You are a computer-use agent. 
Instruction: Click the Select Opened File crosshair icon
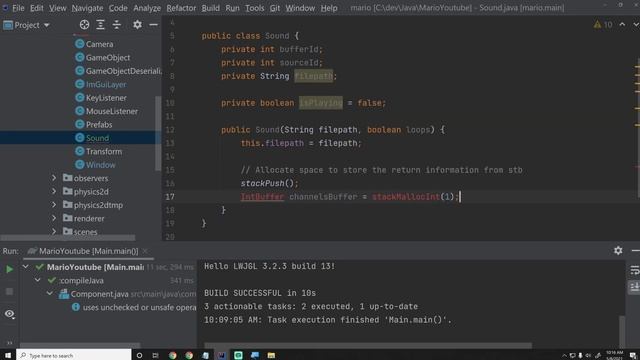coord(84,25)
